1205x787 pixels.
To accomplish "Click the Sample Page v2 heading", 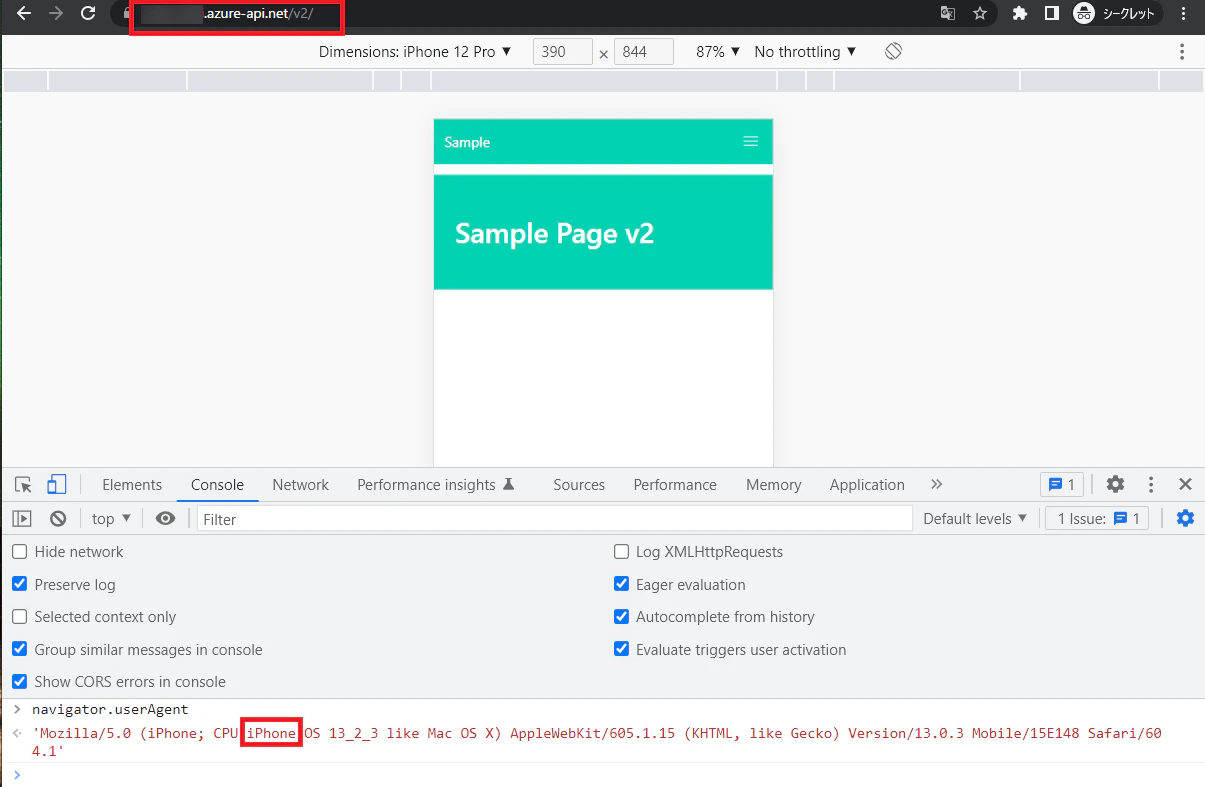I will click(554, 233).
